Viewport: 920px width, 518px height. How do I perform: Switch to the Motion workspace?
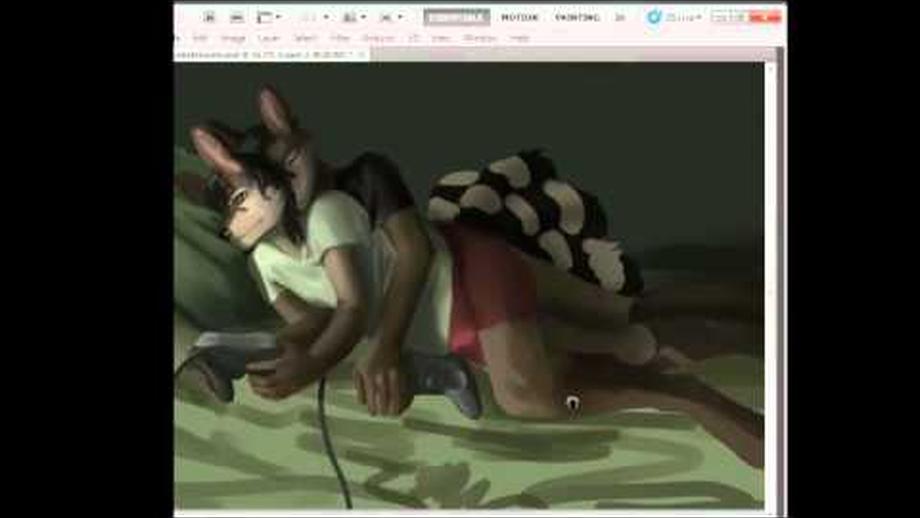click(x=519, y=18)
